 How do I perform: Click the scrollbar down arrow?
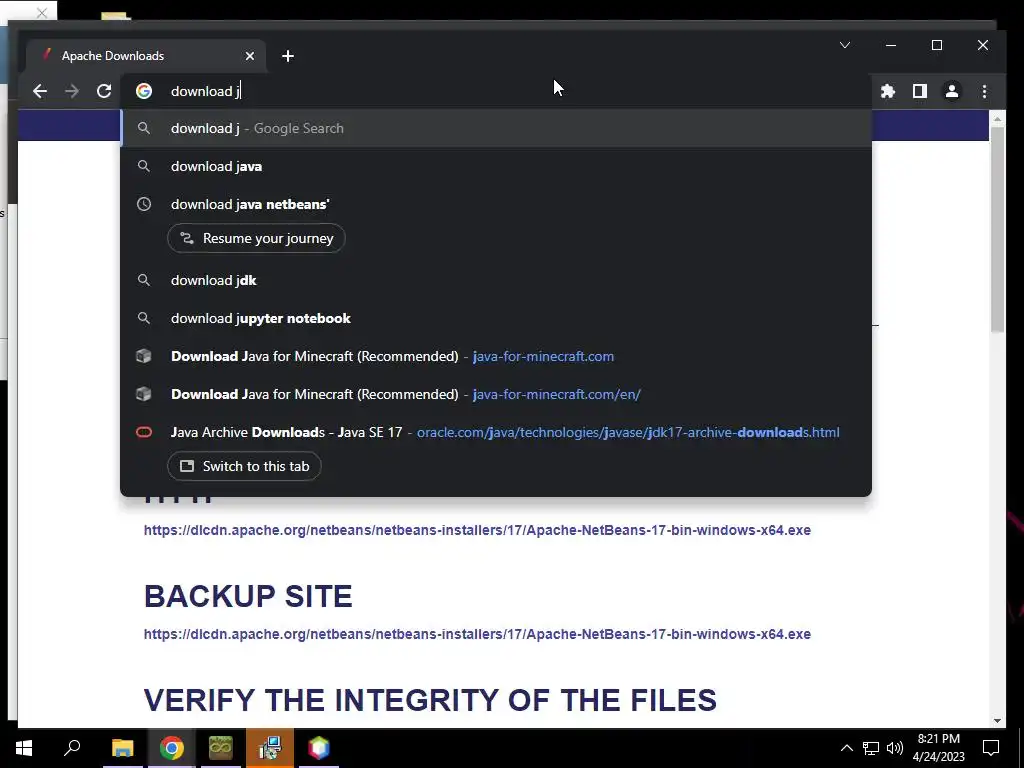pyautogui.click(x=997, y=720)
